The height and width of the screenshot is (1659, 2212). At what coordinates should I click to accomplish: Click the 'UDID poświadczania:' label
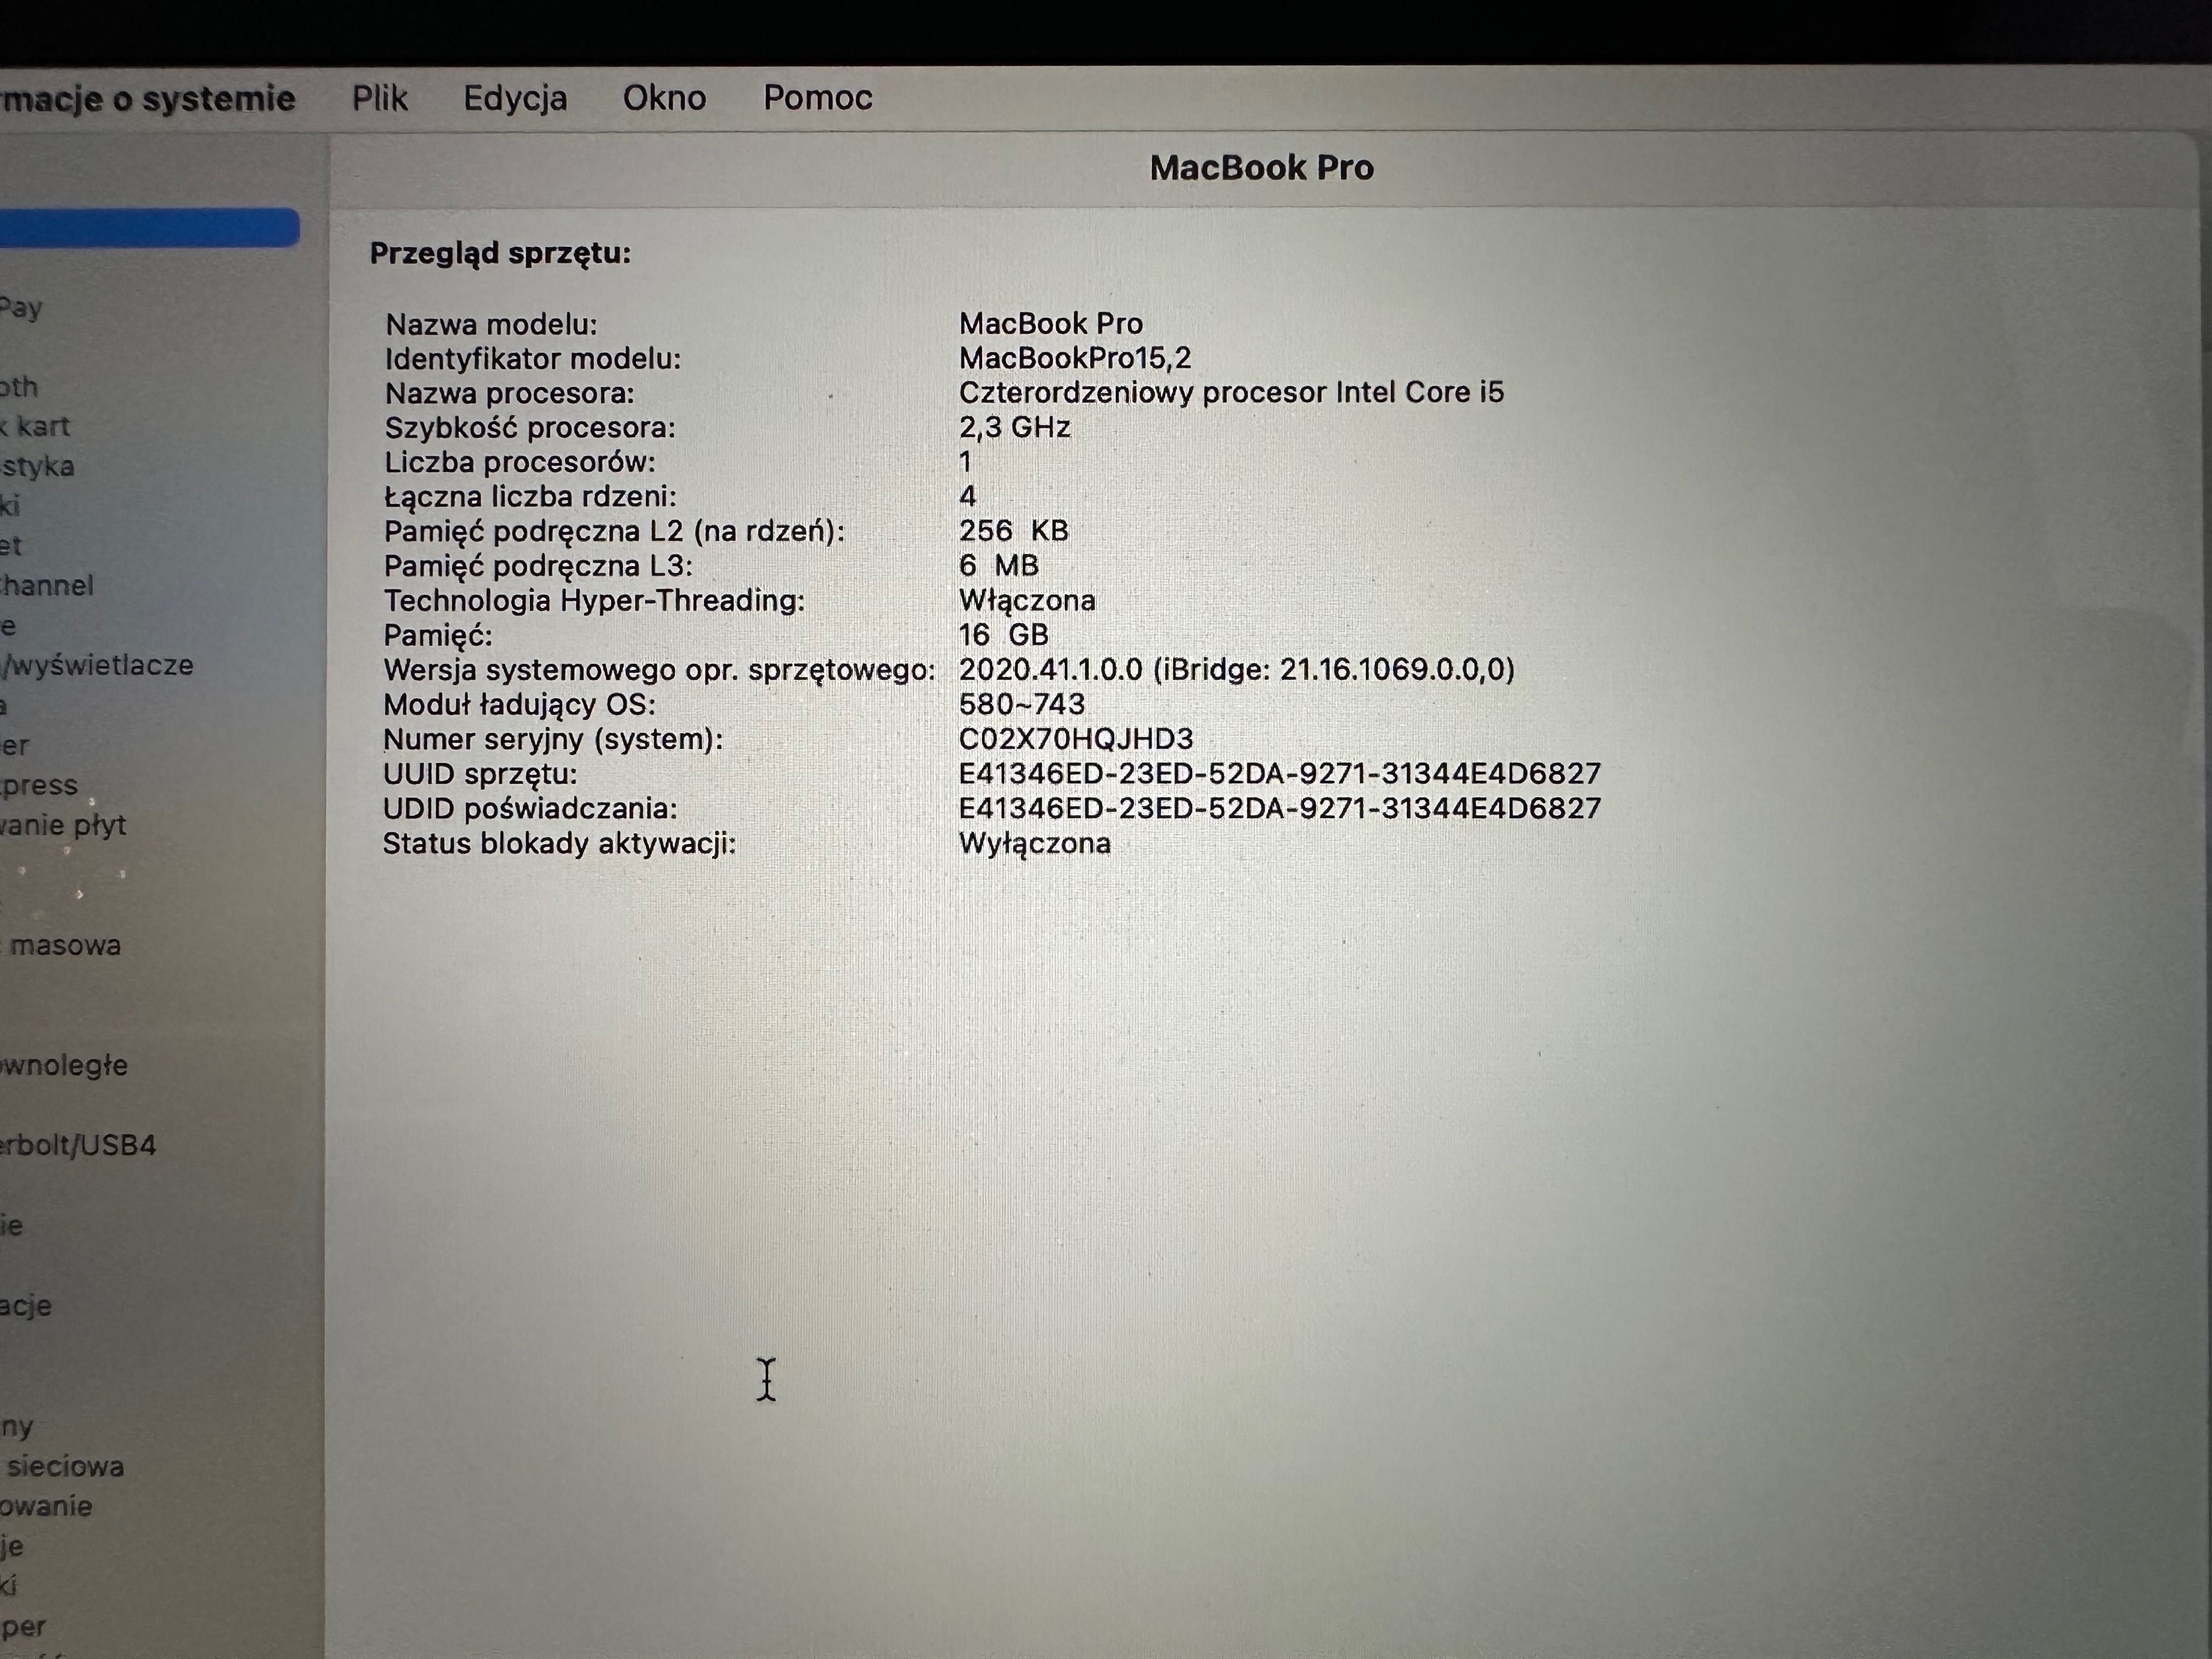point(530,808)
